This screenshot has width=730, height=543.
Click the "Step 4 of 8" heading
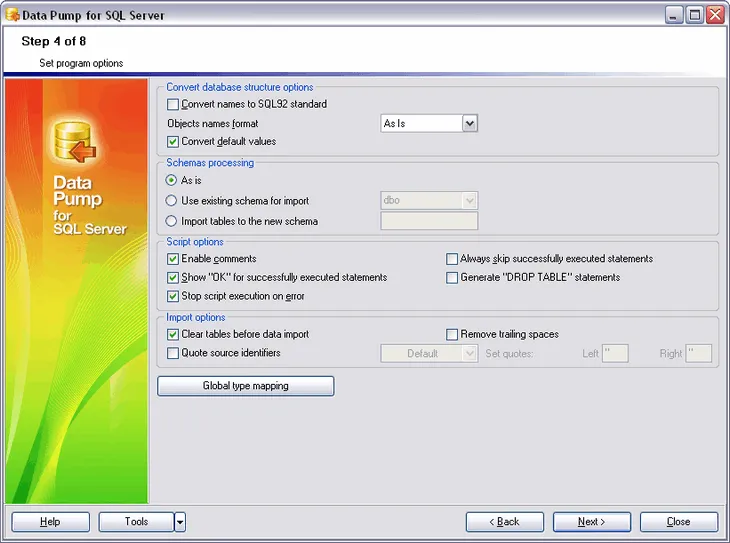coord(54,41)
